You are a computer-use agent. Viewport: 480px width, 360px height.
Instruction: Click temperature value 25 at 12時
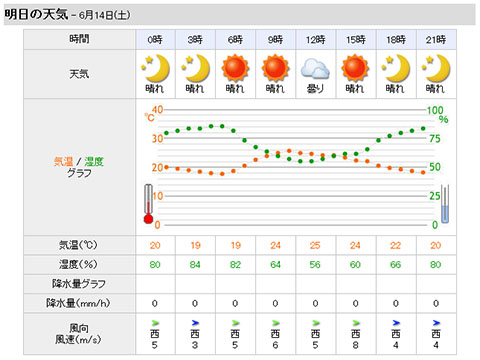click(315, 245)
